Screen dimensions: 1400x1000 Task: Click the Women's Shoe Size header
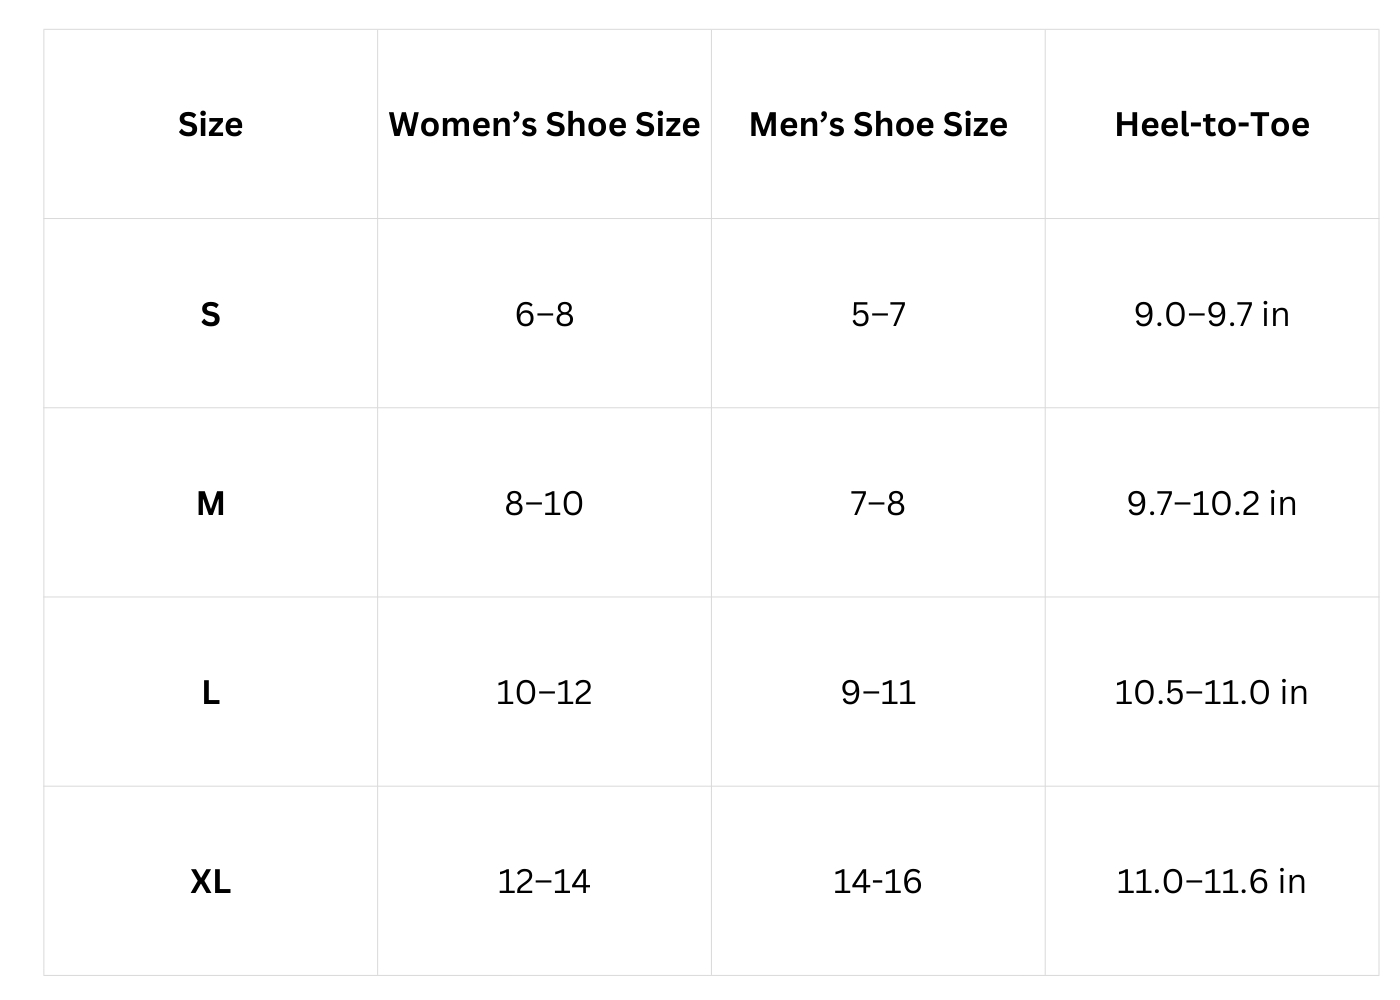pos(544,124)
